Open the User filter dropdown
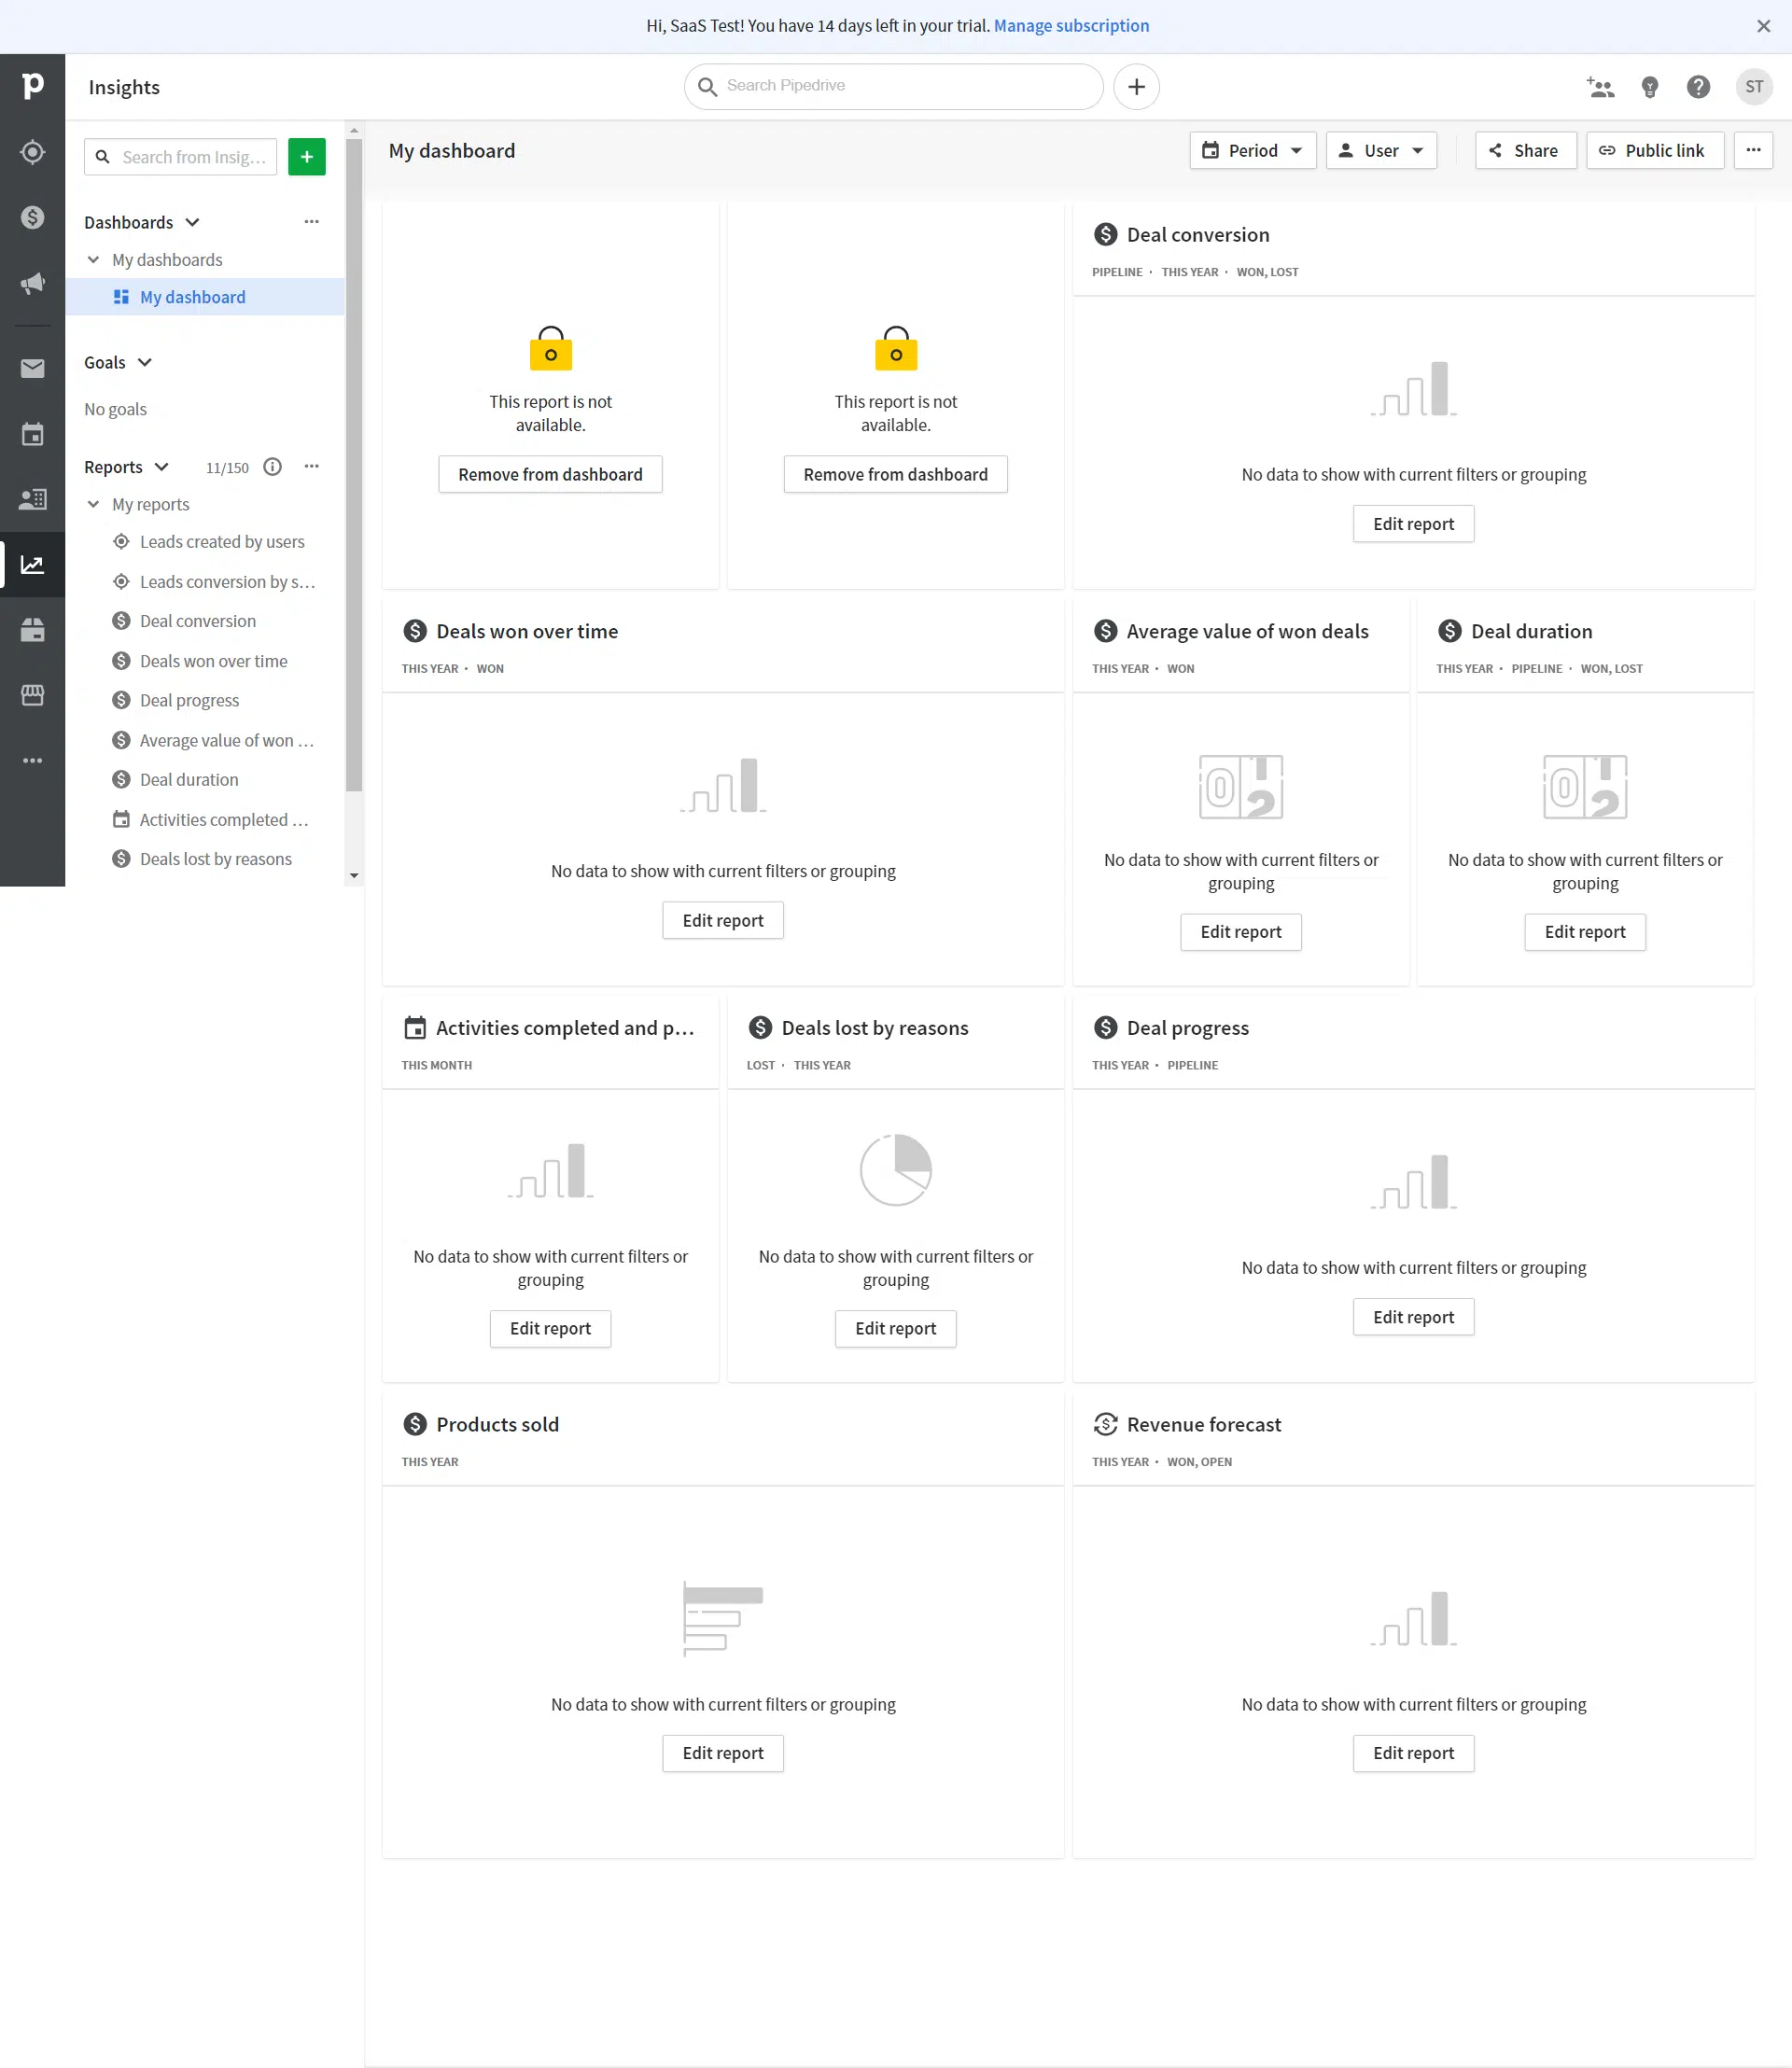 click(x=1381, y=151)
